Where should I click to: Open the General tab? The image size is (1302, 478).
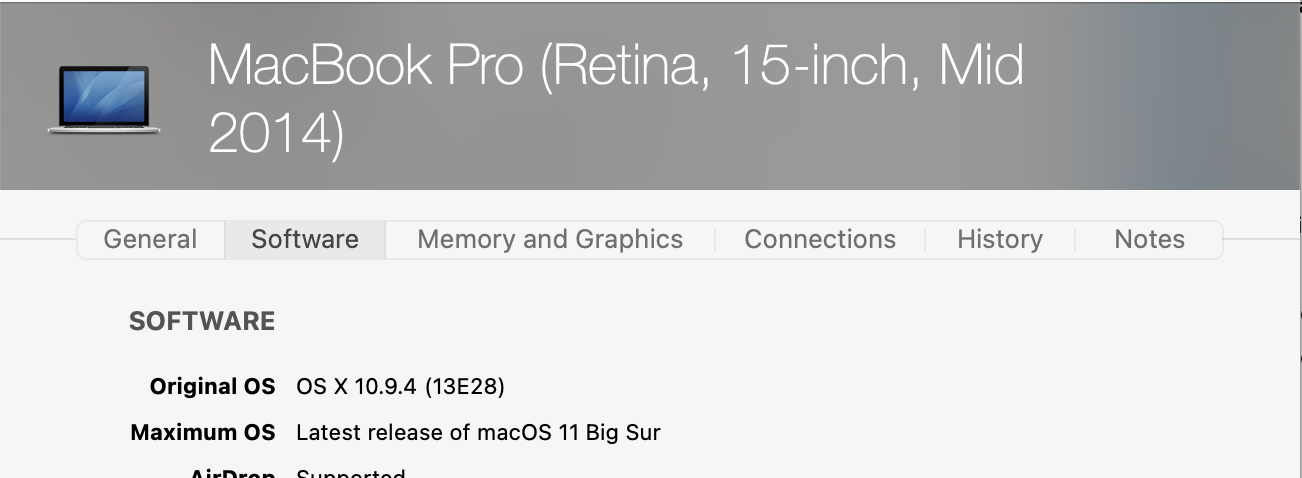150,240
